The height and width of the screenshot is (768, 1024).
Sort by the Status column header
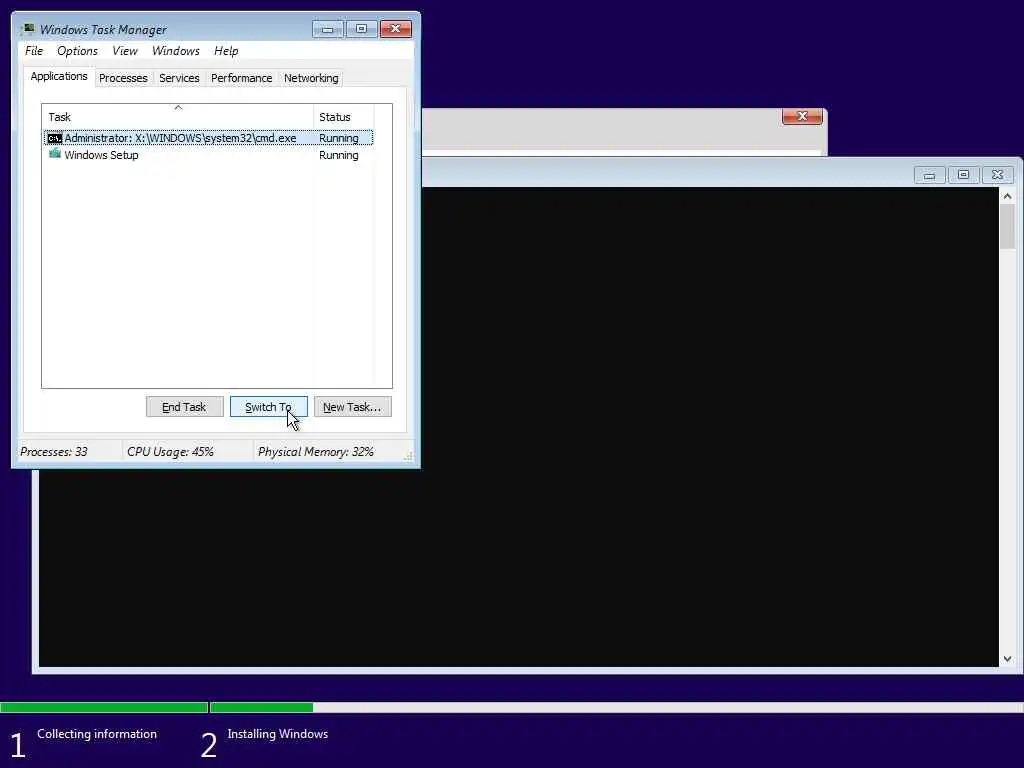click(344, 117)
